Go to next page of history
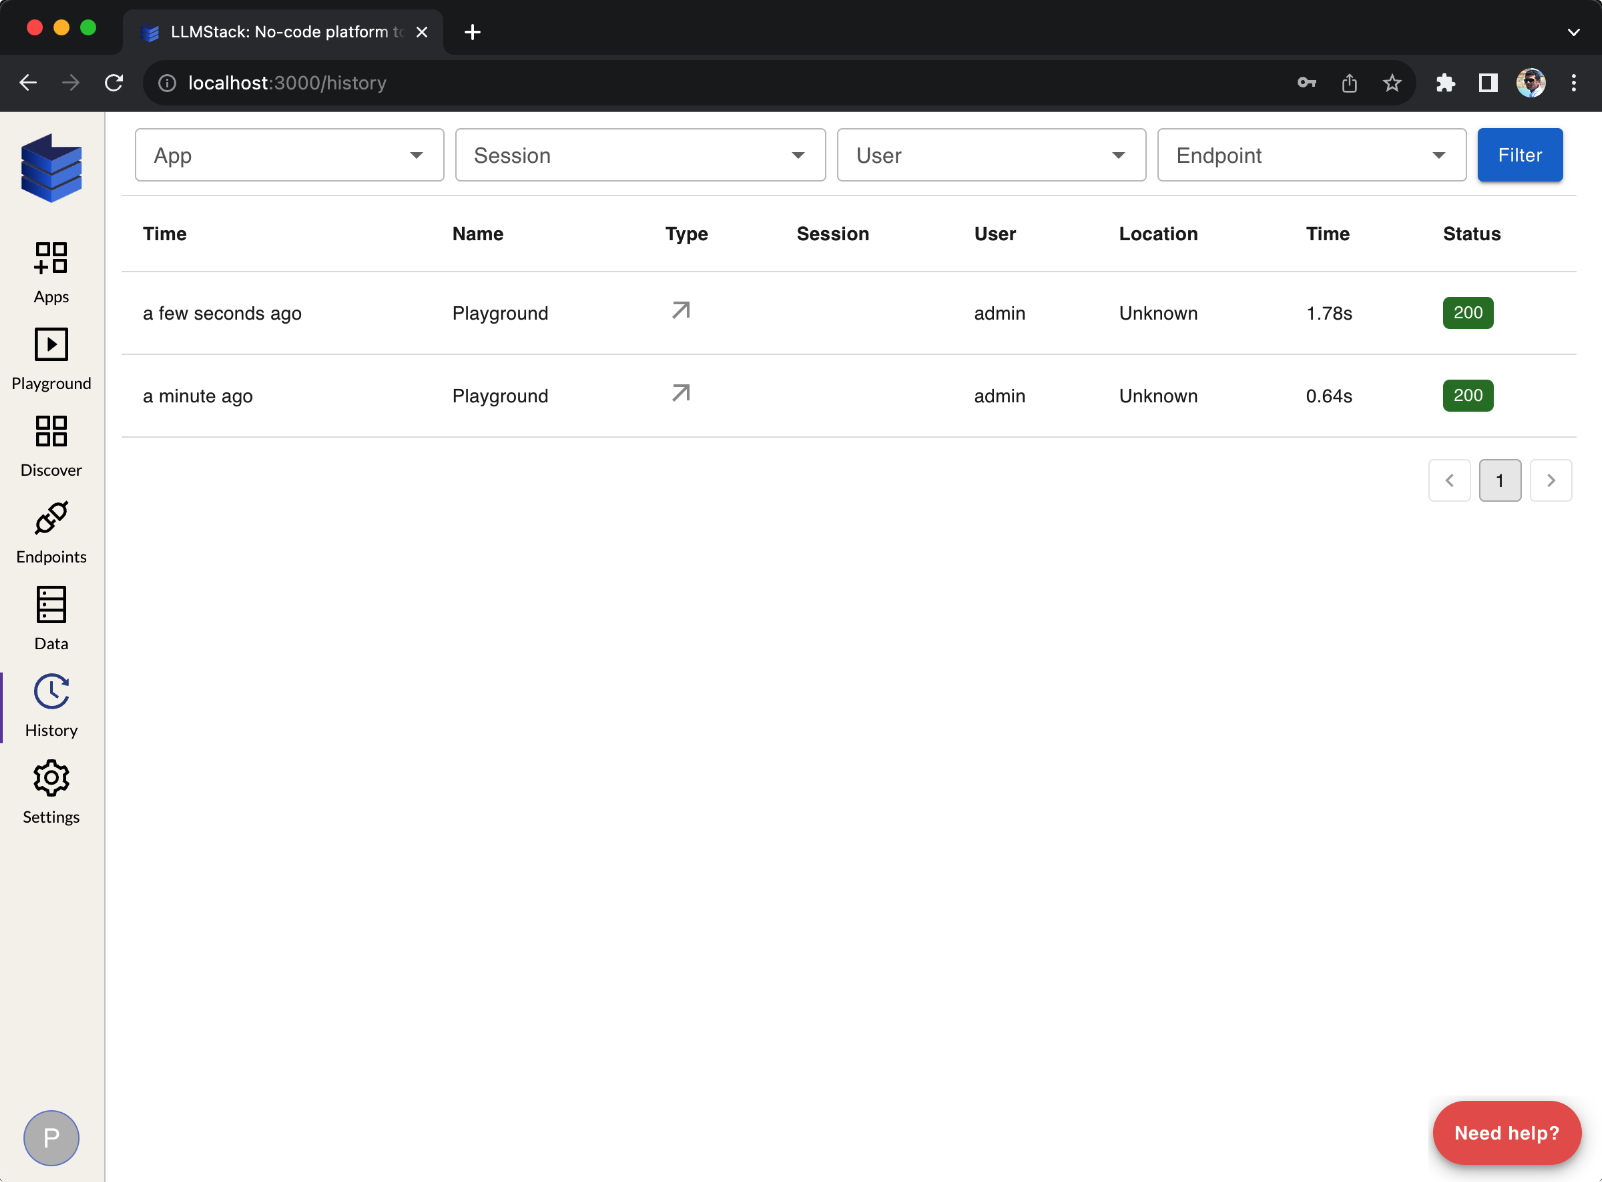The width and height of the screenshot is (1602, 1182). pyautogui.click(x=1551, y=481)
